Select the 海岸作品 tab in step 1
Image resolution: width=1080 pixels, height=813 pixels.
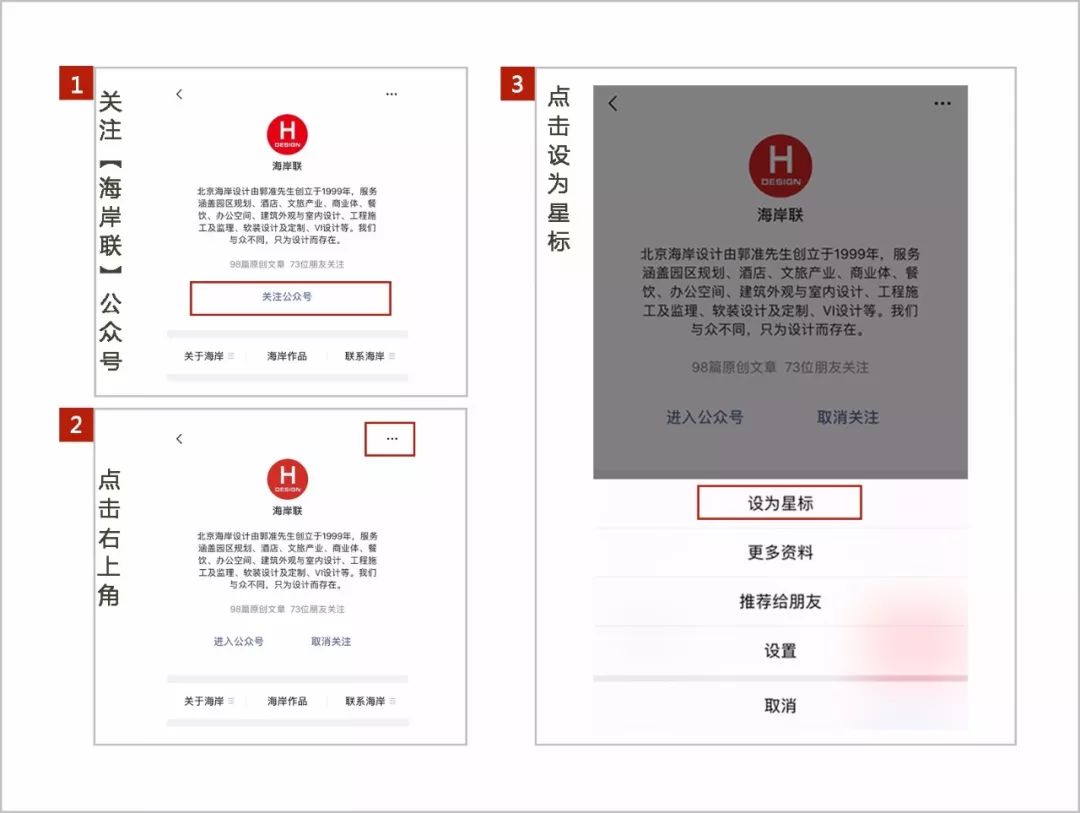pyautogui.click(x=287, y=356)
